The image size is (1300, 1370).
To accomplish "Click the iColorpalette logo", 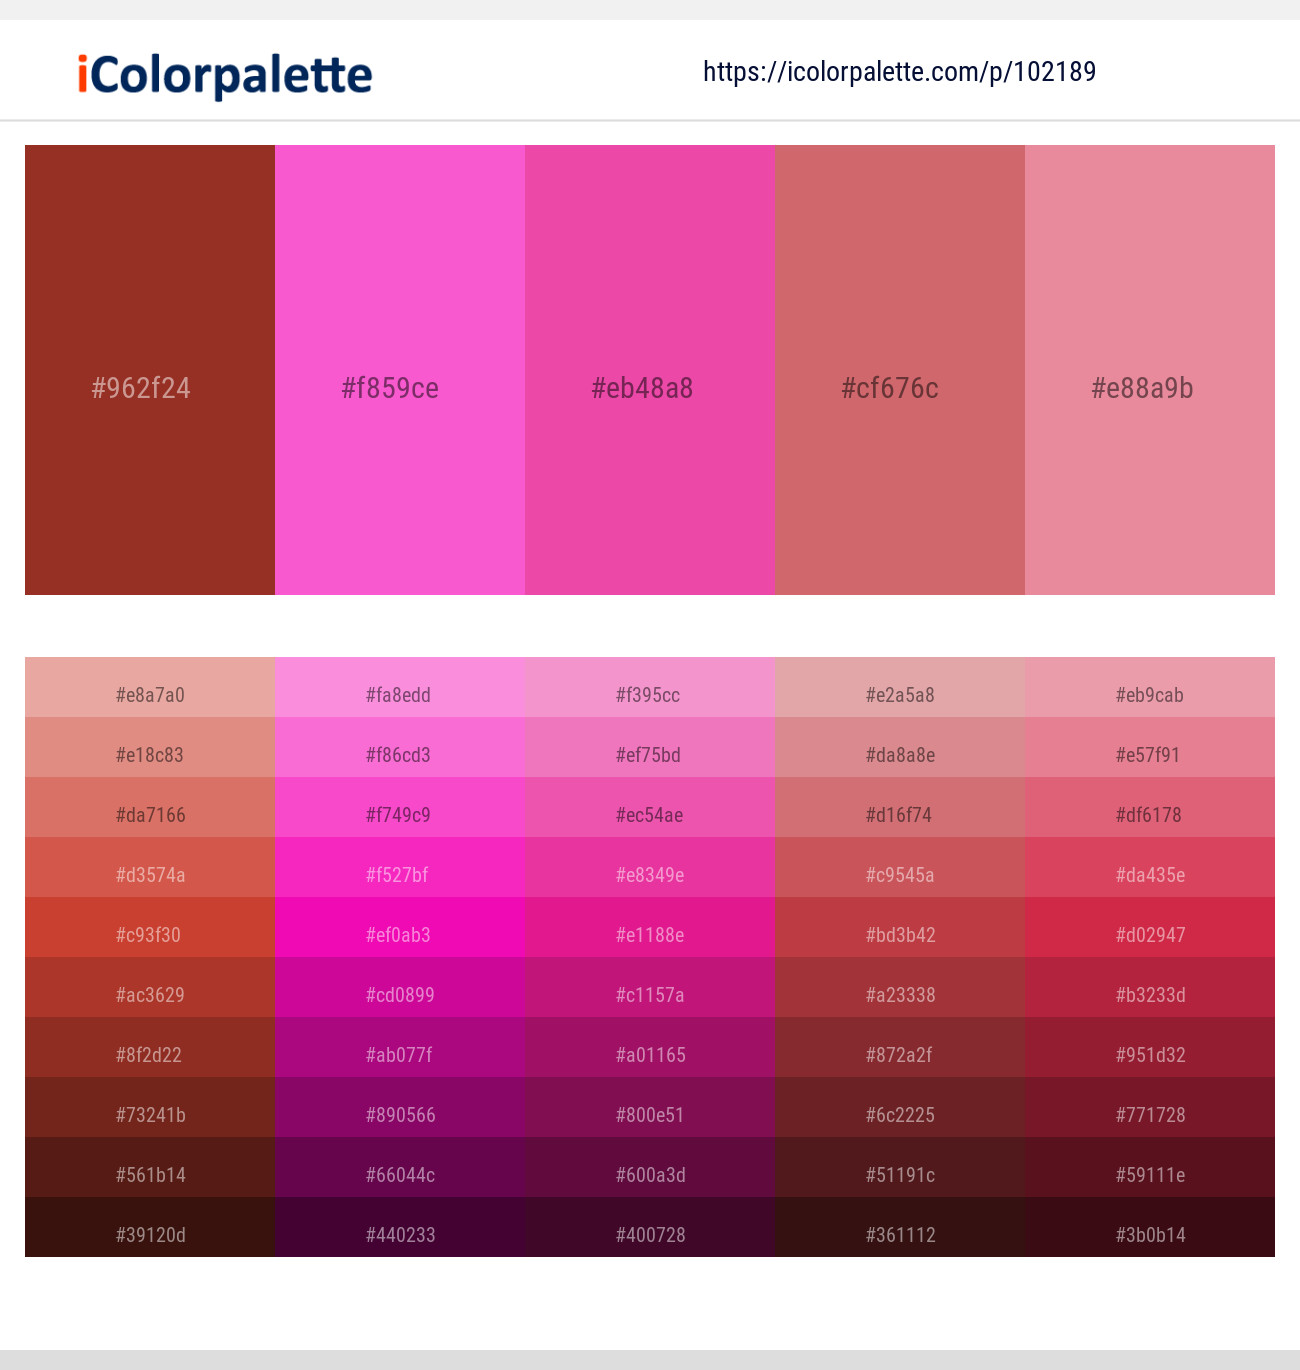I will [222, 73].
